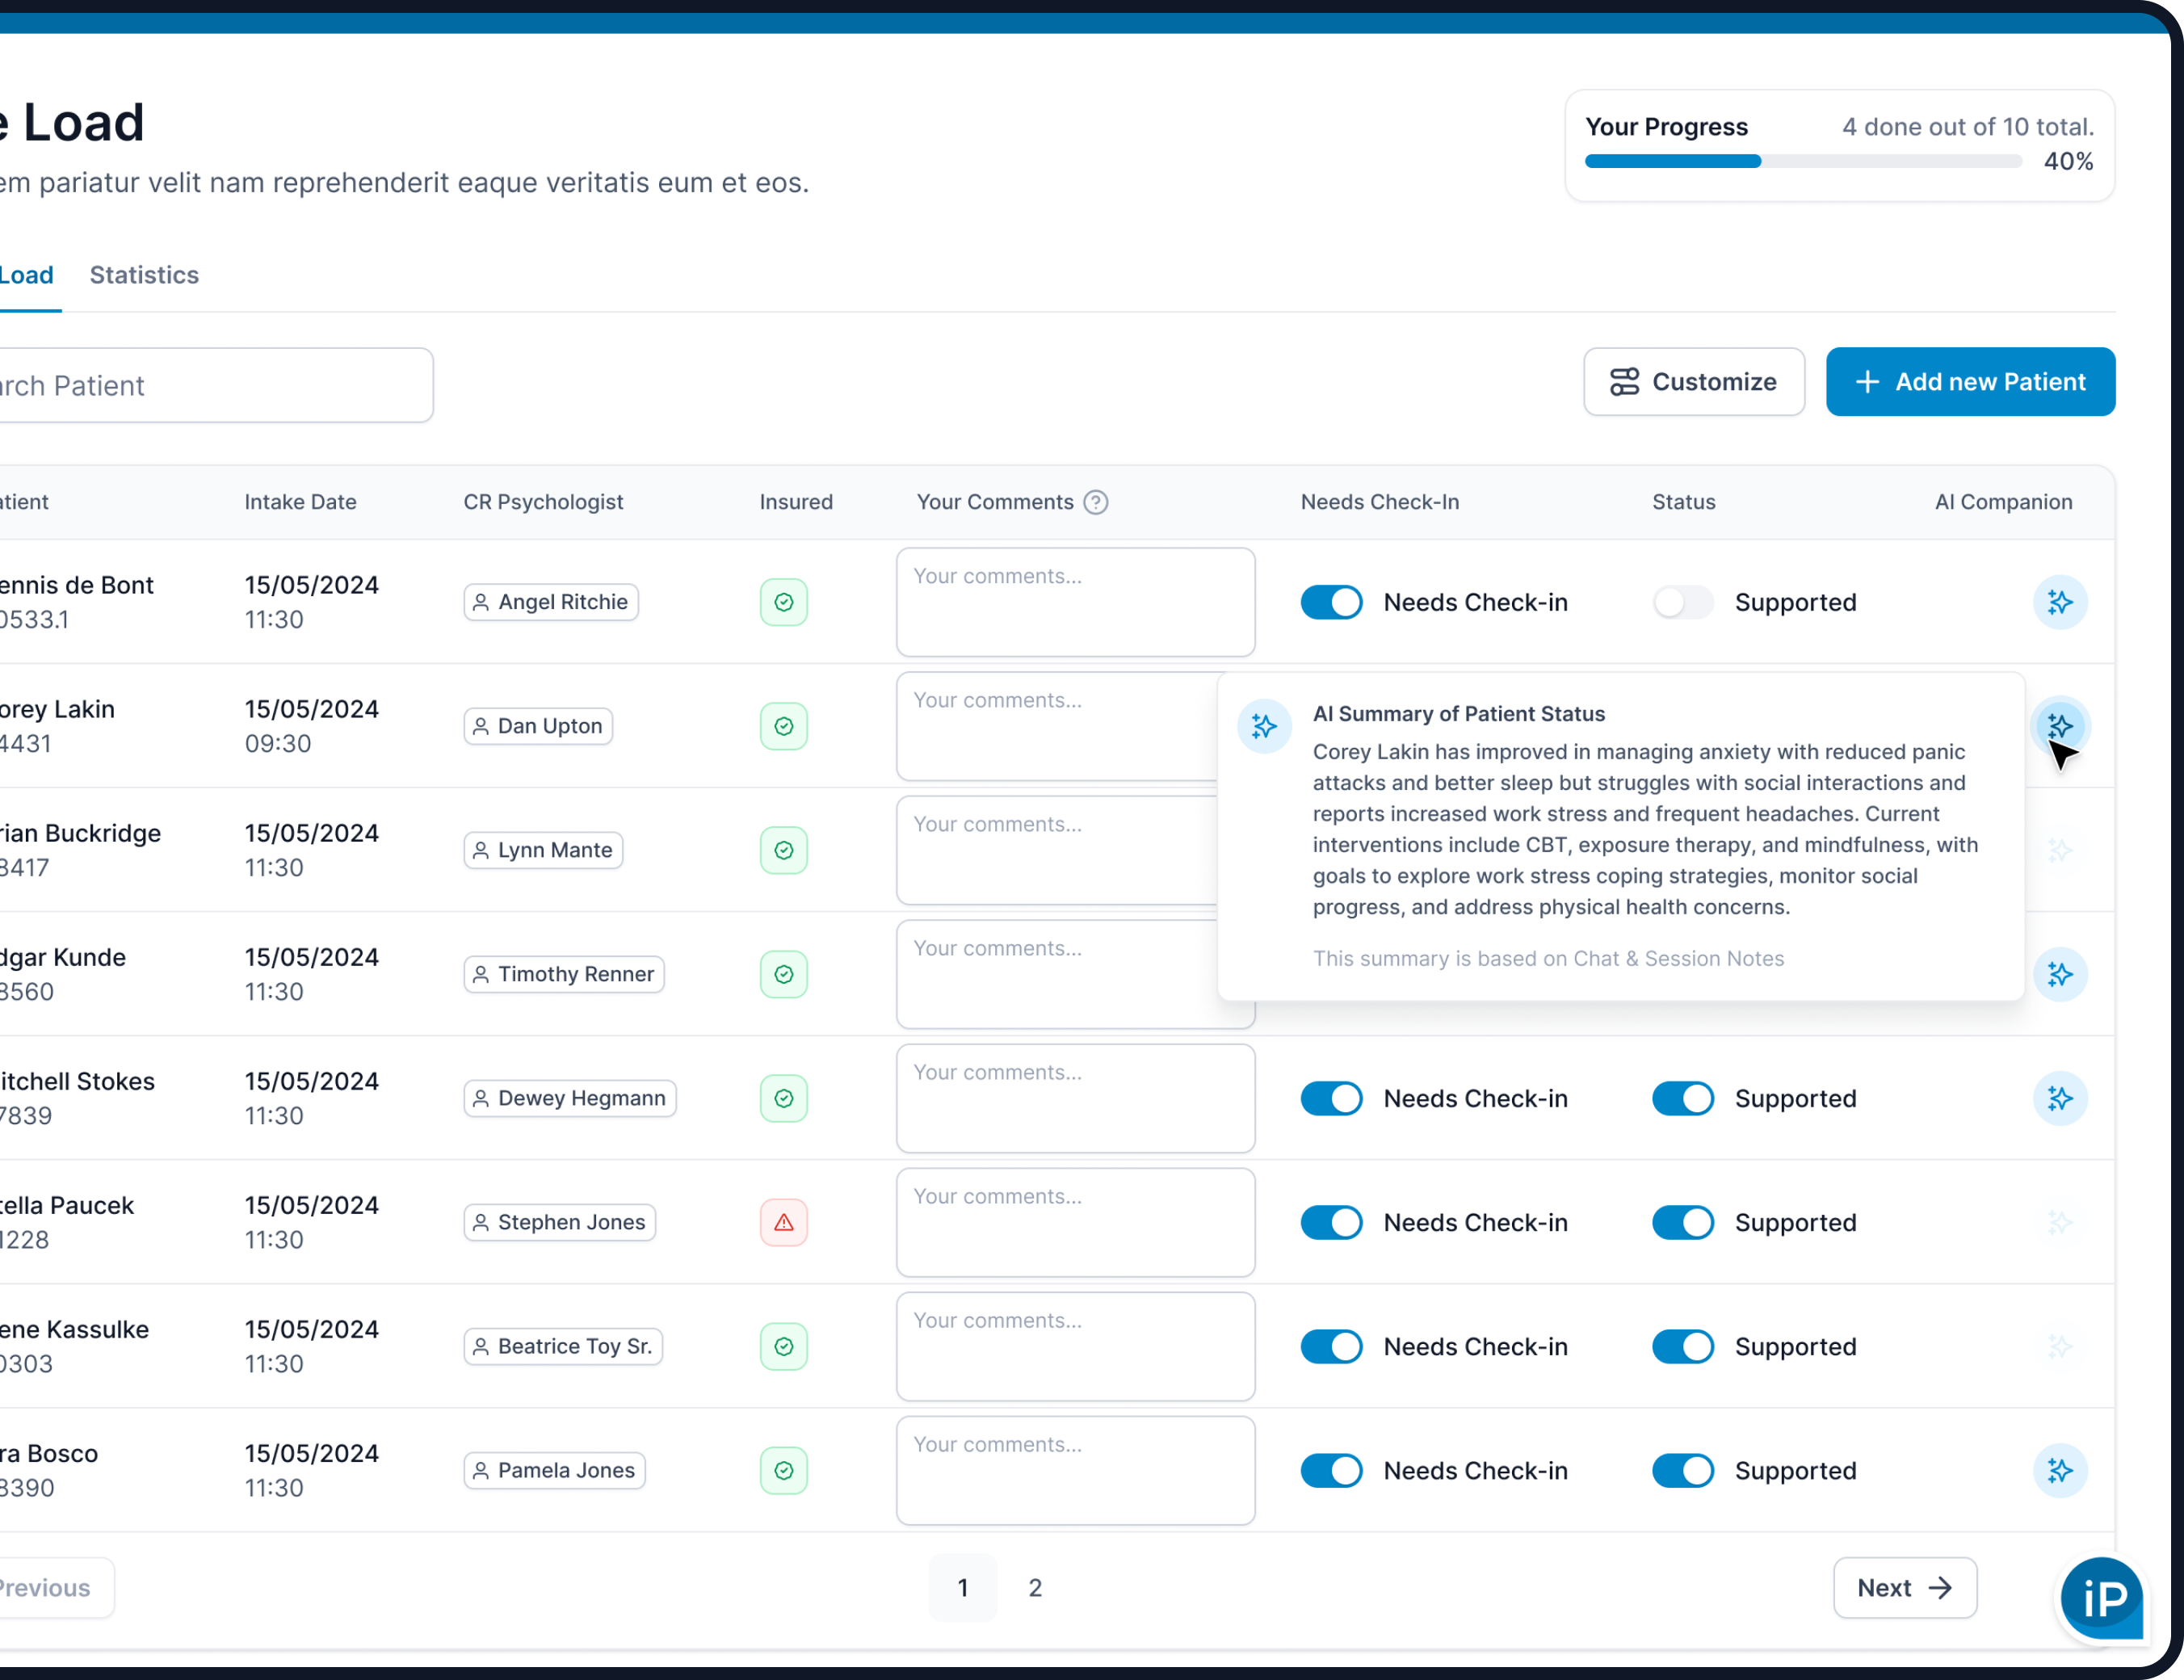Open Angel Ritchie psychologist chip

(x=551, y=602)
